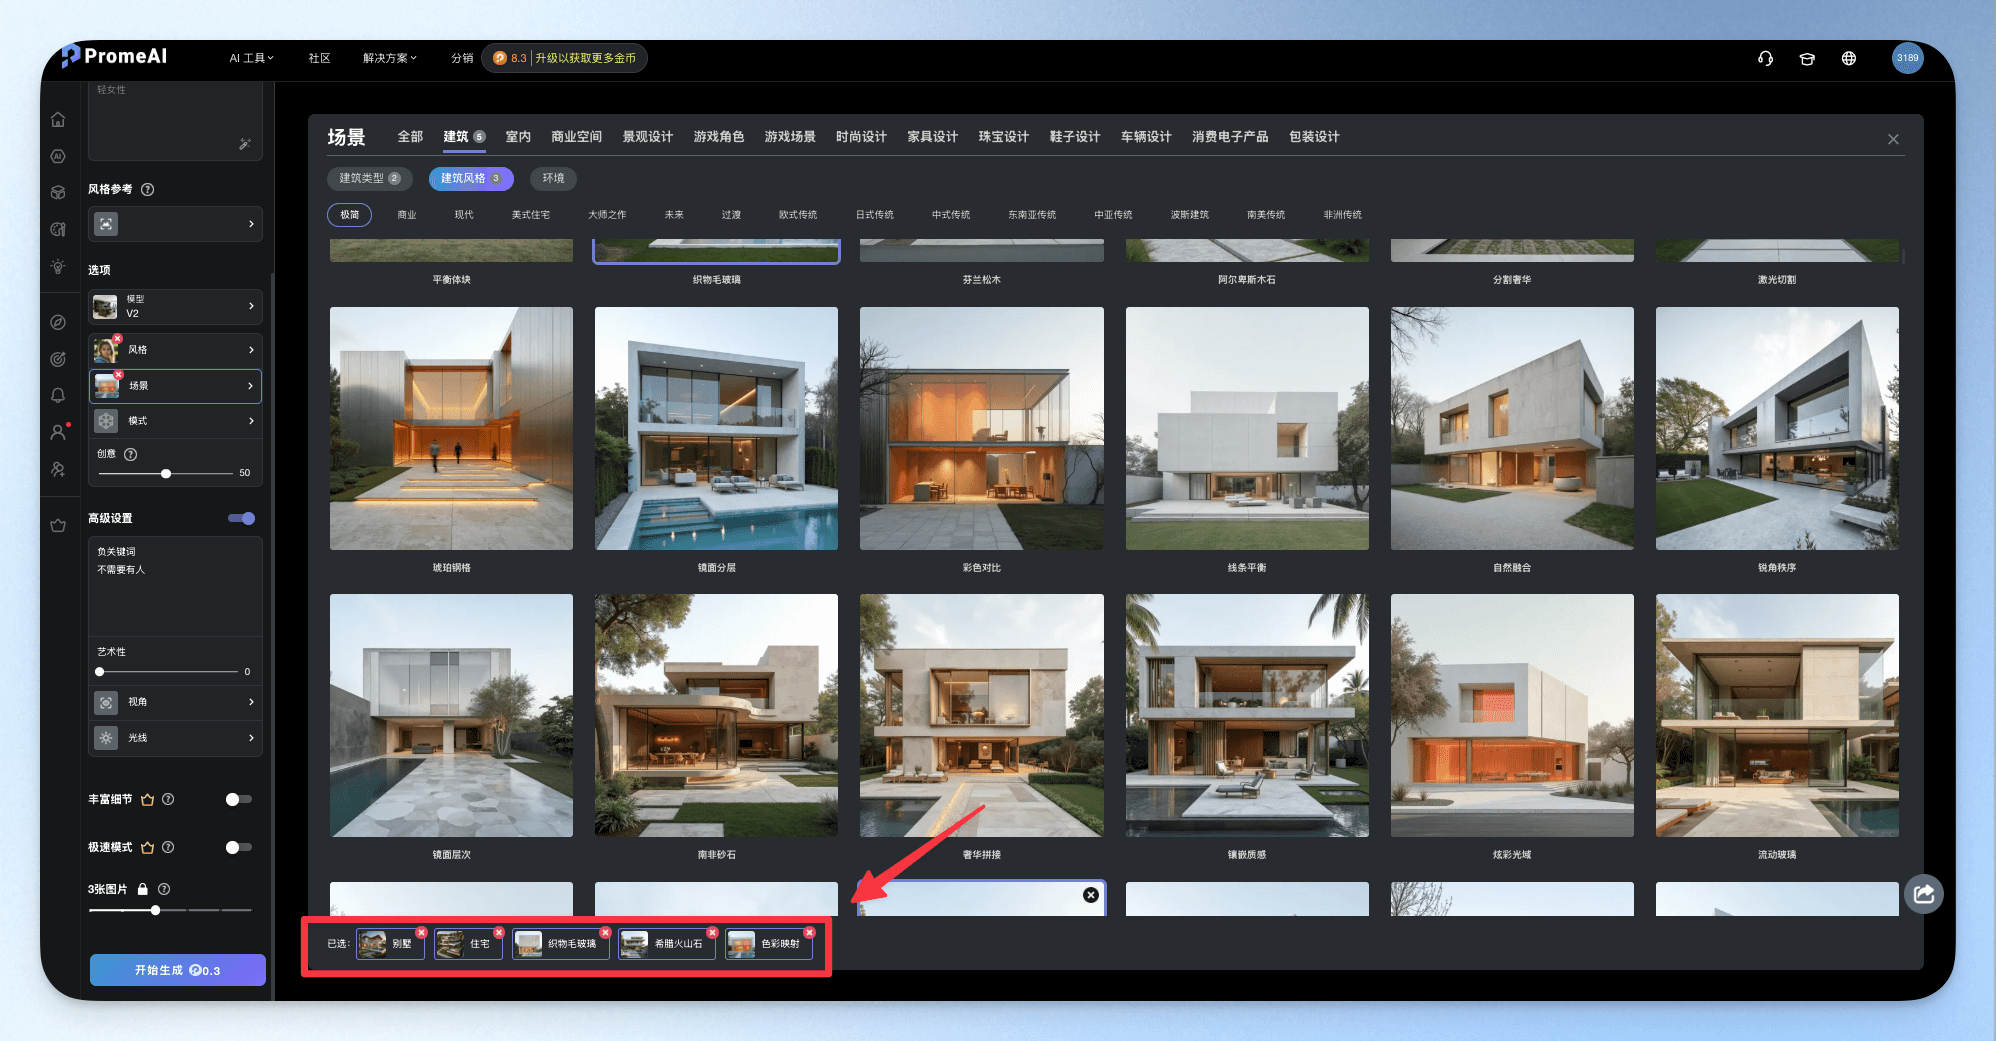Viewport: 1996px width, 1041px height.
Task: Enable the 极速模式 toggle
Action: (238, 847)
